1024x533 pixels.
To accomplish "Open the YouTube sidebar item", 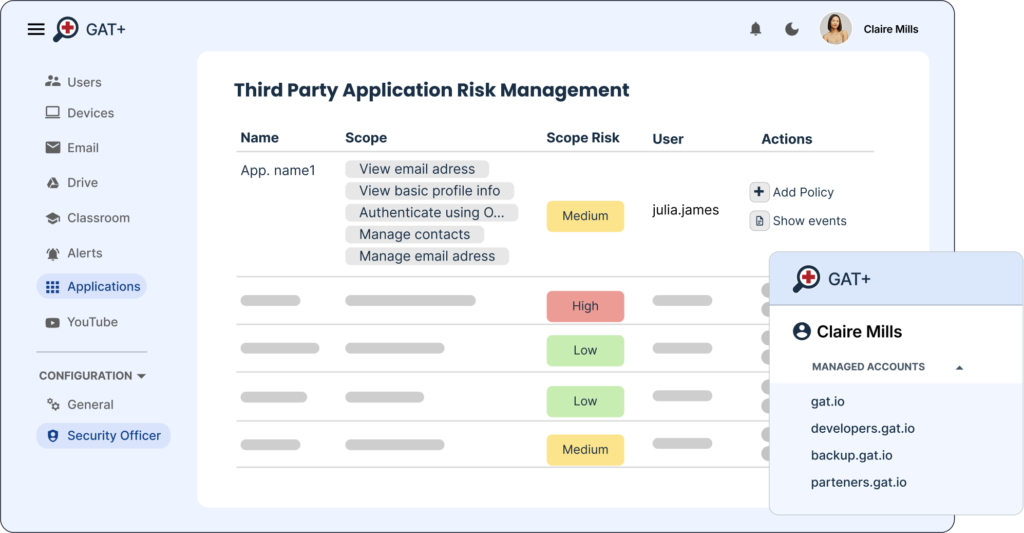I will (x=81, y=322).
